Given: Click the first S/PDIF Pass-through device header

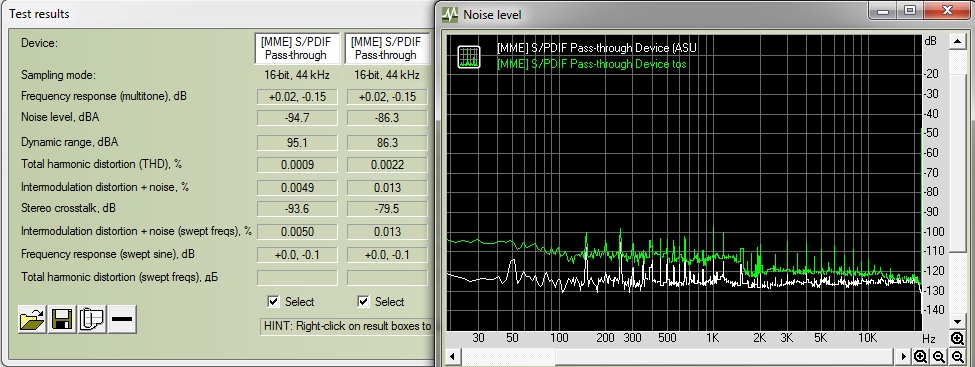Looking at the screenshot, I should click(297, 49).
